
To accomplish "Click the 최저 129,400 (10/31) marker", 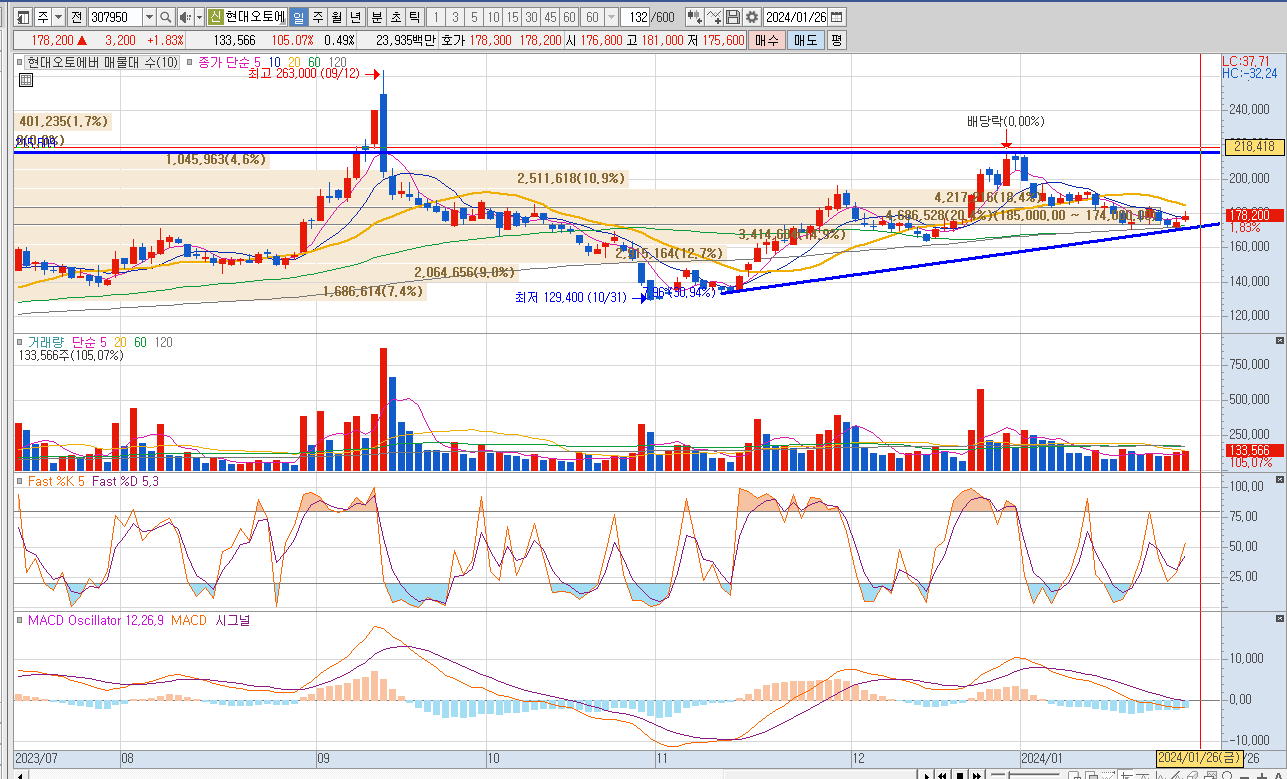I will tap(570, 297).
